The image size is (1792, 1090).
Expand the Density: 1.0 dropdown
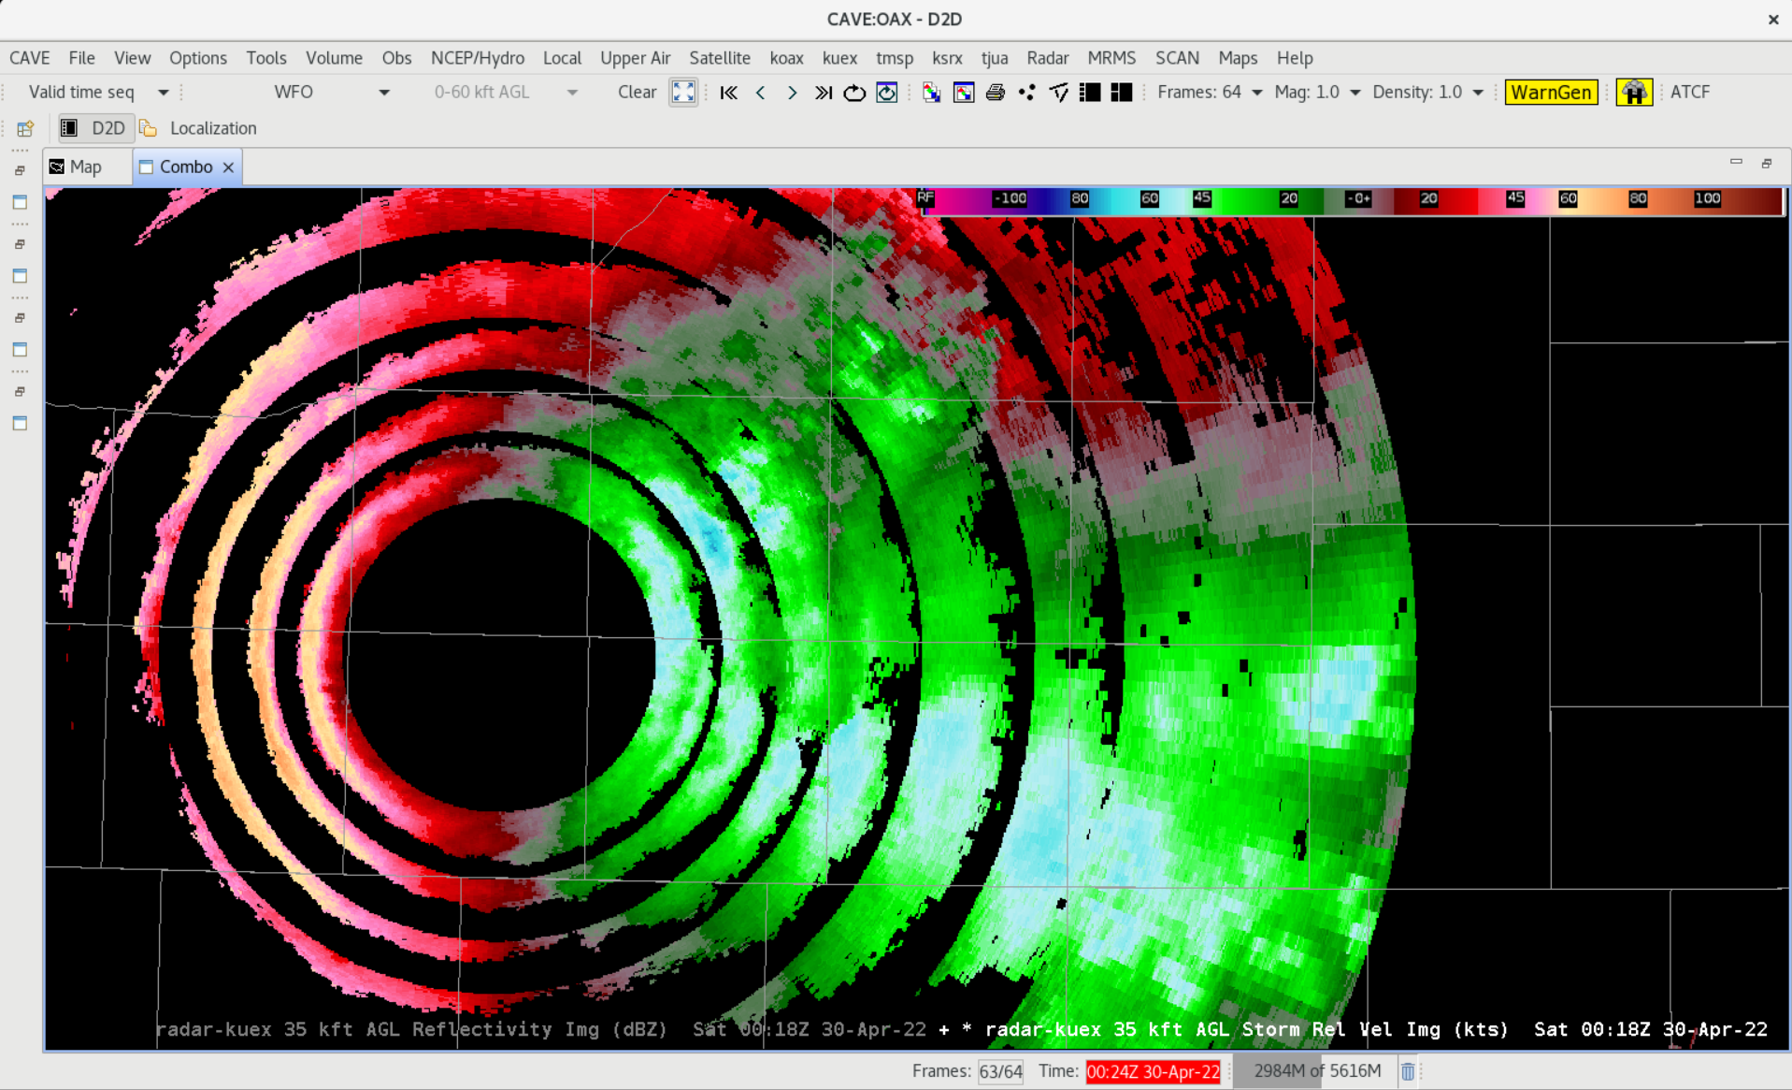click(x=1477, y=92)
